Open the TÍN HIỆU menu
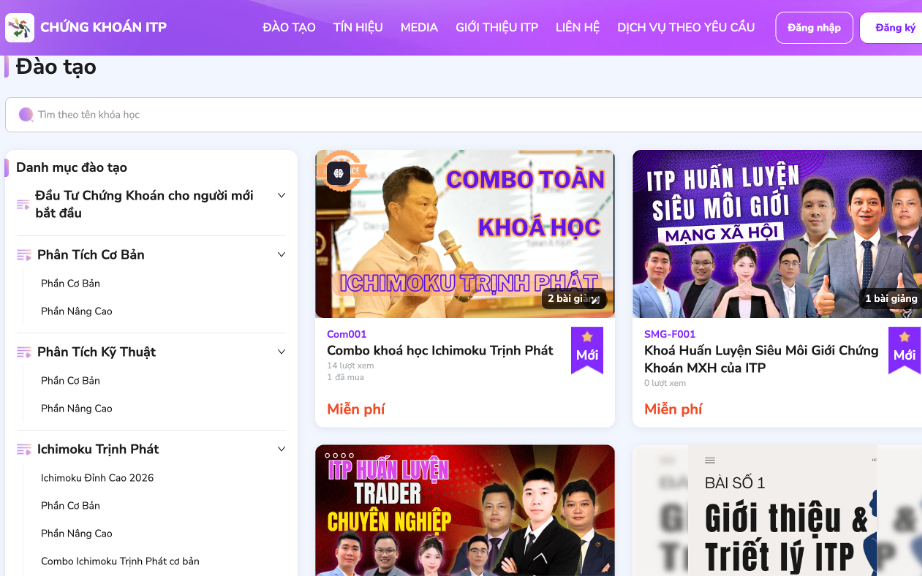The image size is (922, 576). point(358,28)
